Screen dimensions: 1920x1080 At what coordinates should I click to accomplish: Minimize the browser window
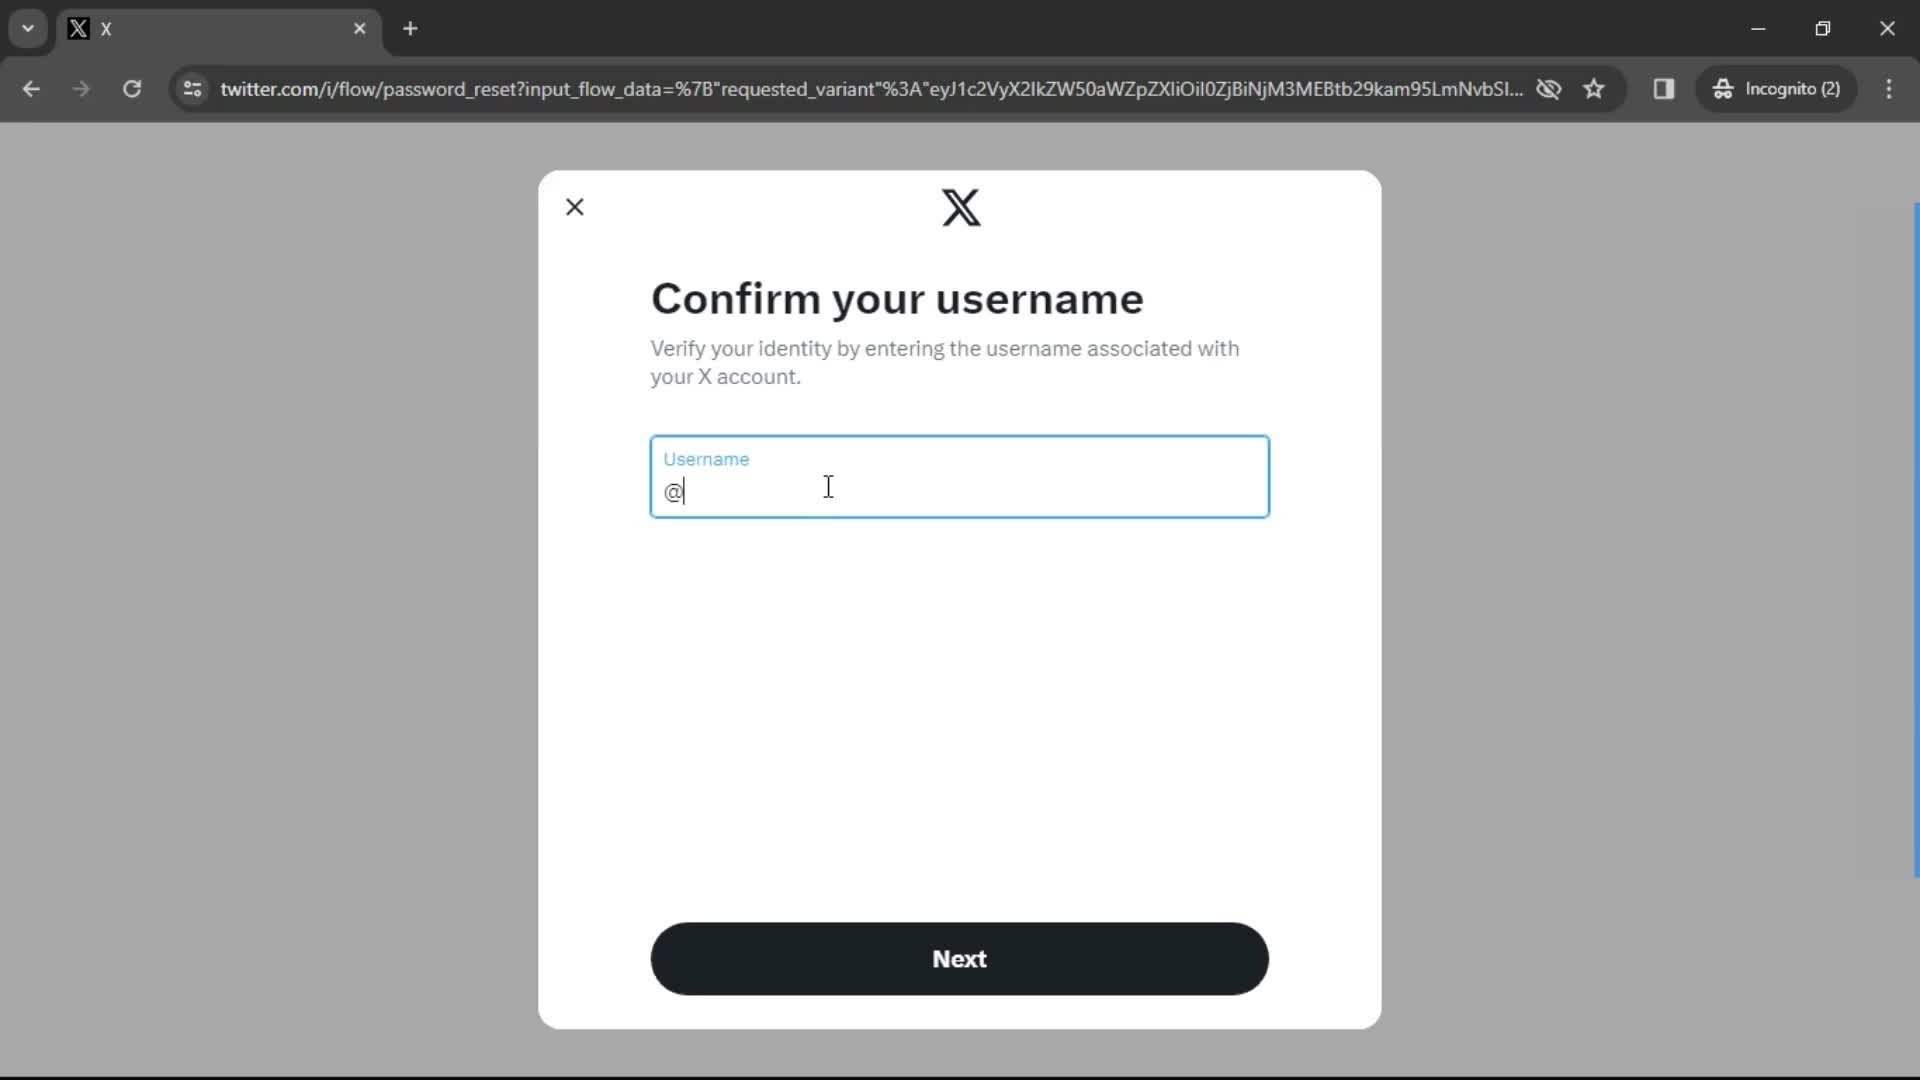pos(1758,29)
